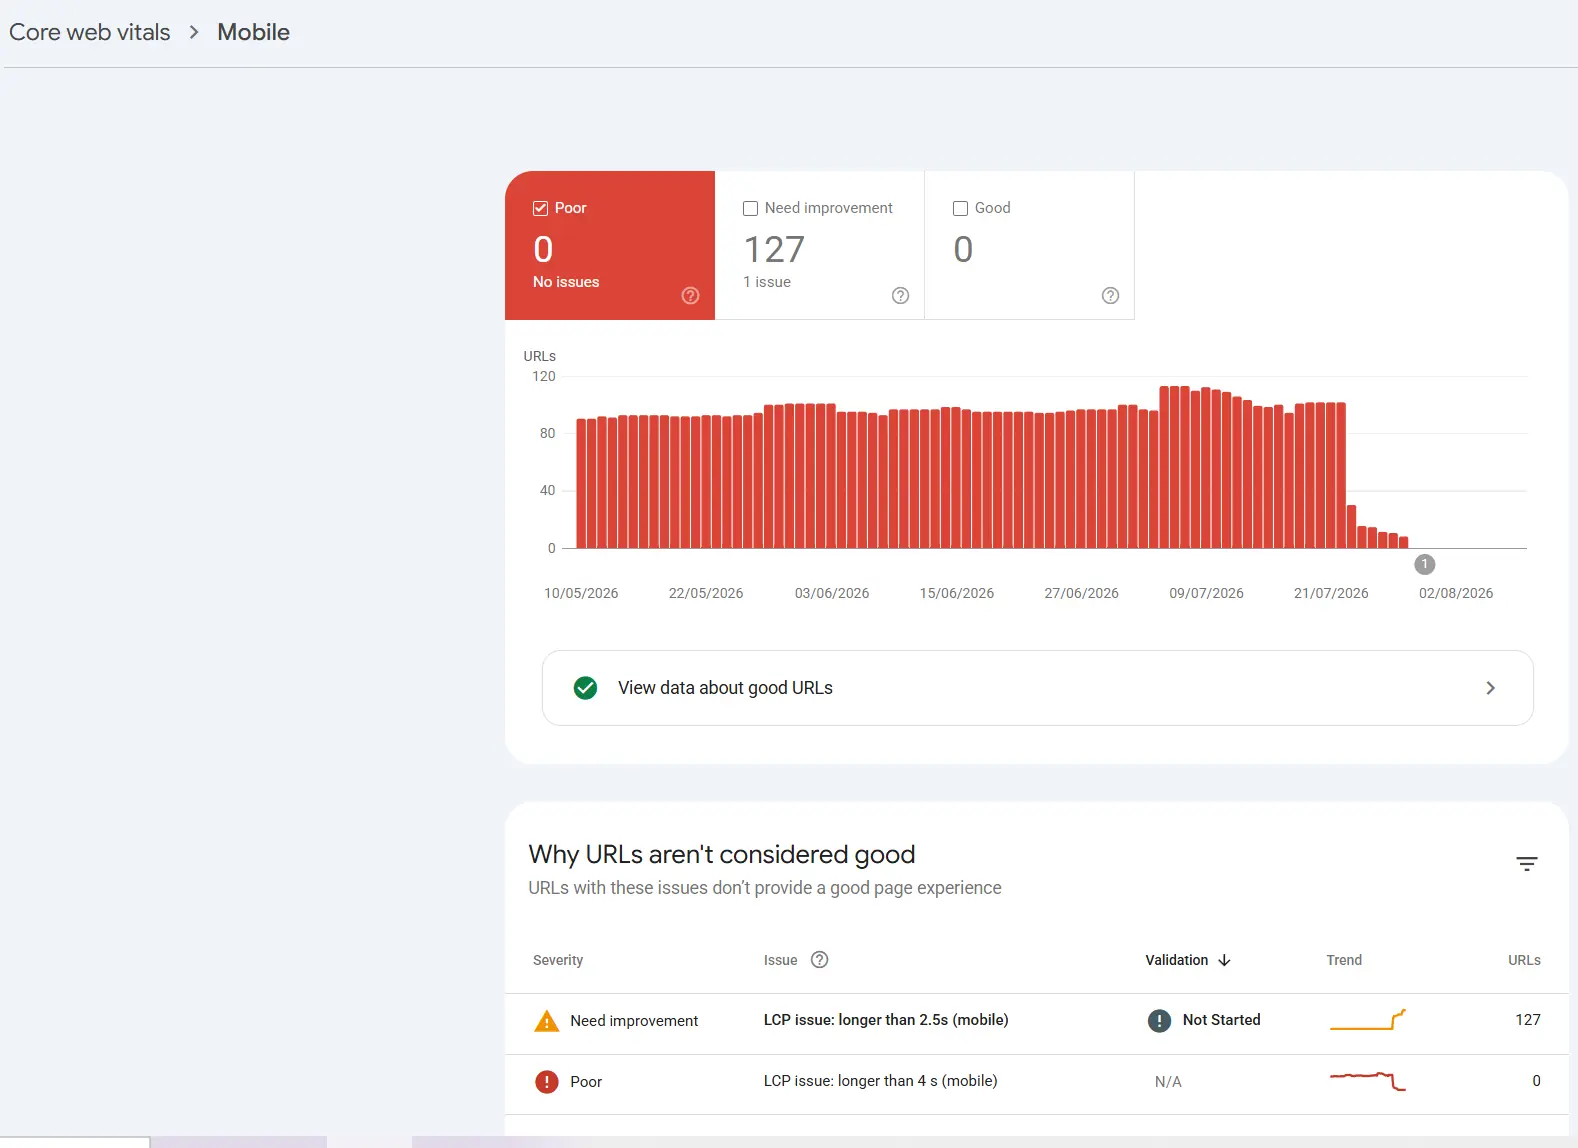Image resolution: width=1578 pixels, height=1148 pixels.
Task: Click the N/A validation cell
Action: 1168,1081
